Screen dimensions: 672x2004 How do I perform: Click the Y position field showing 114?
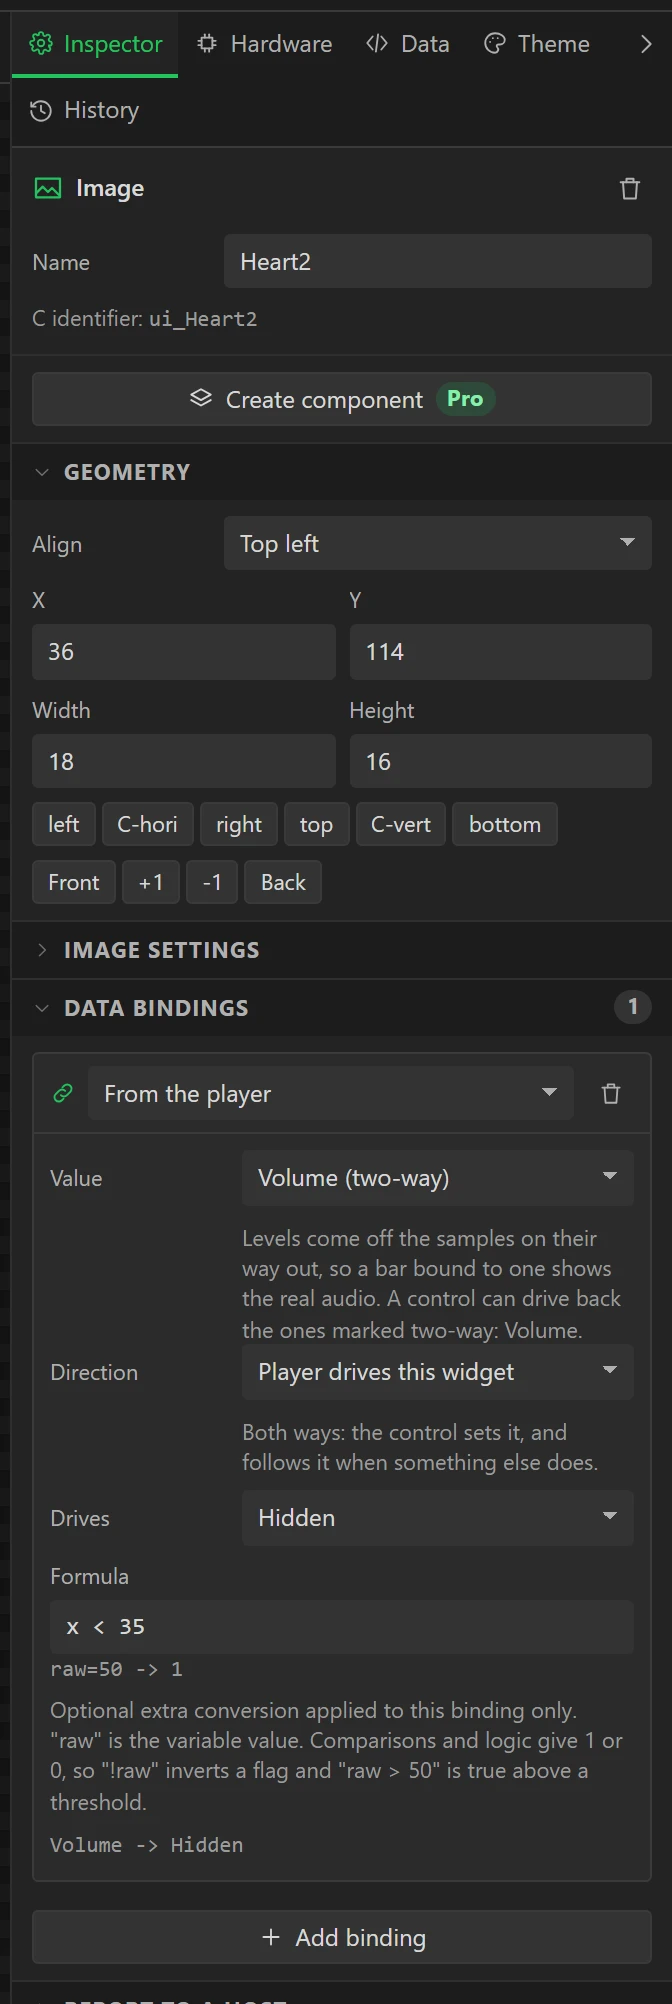501,652
